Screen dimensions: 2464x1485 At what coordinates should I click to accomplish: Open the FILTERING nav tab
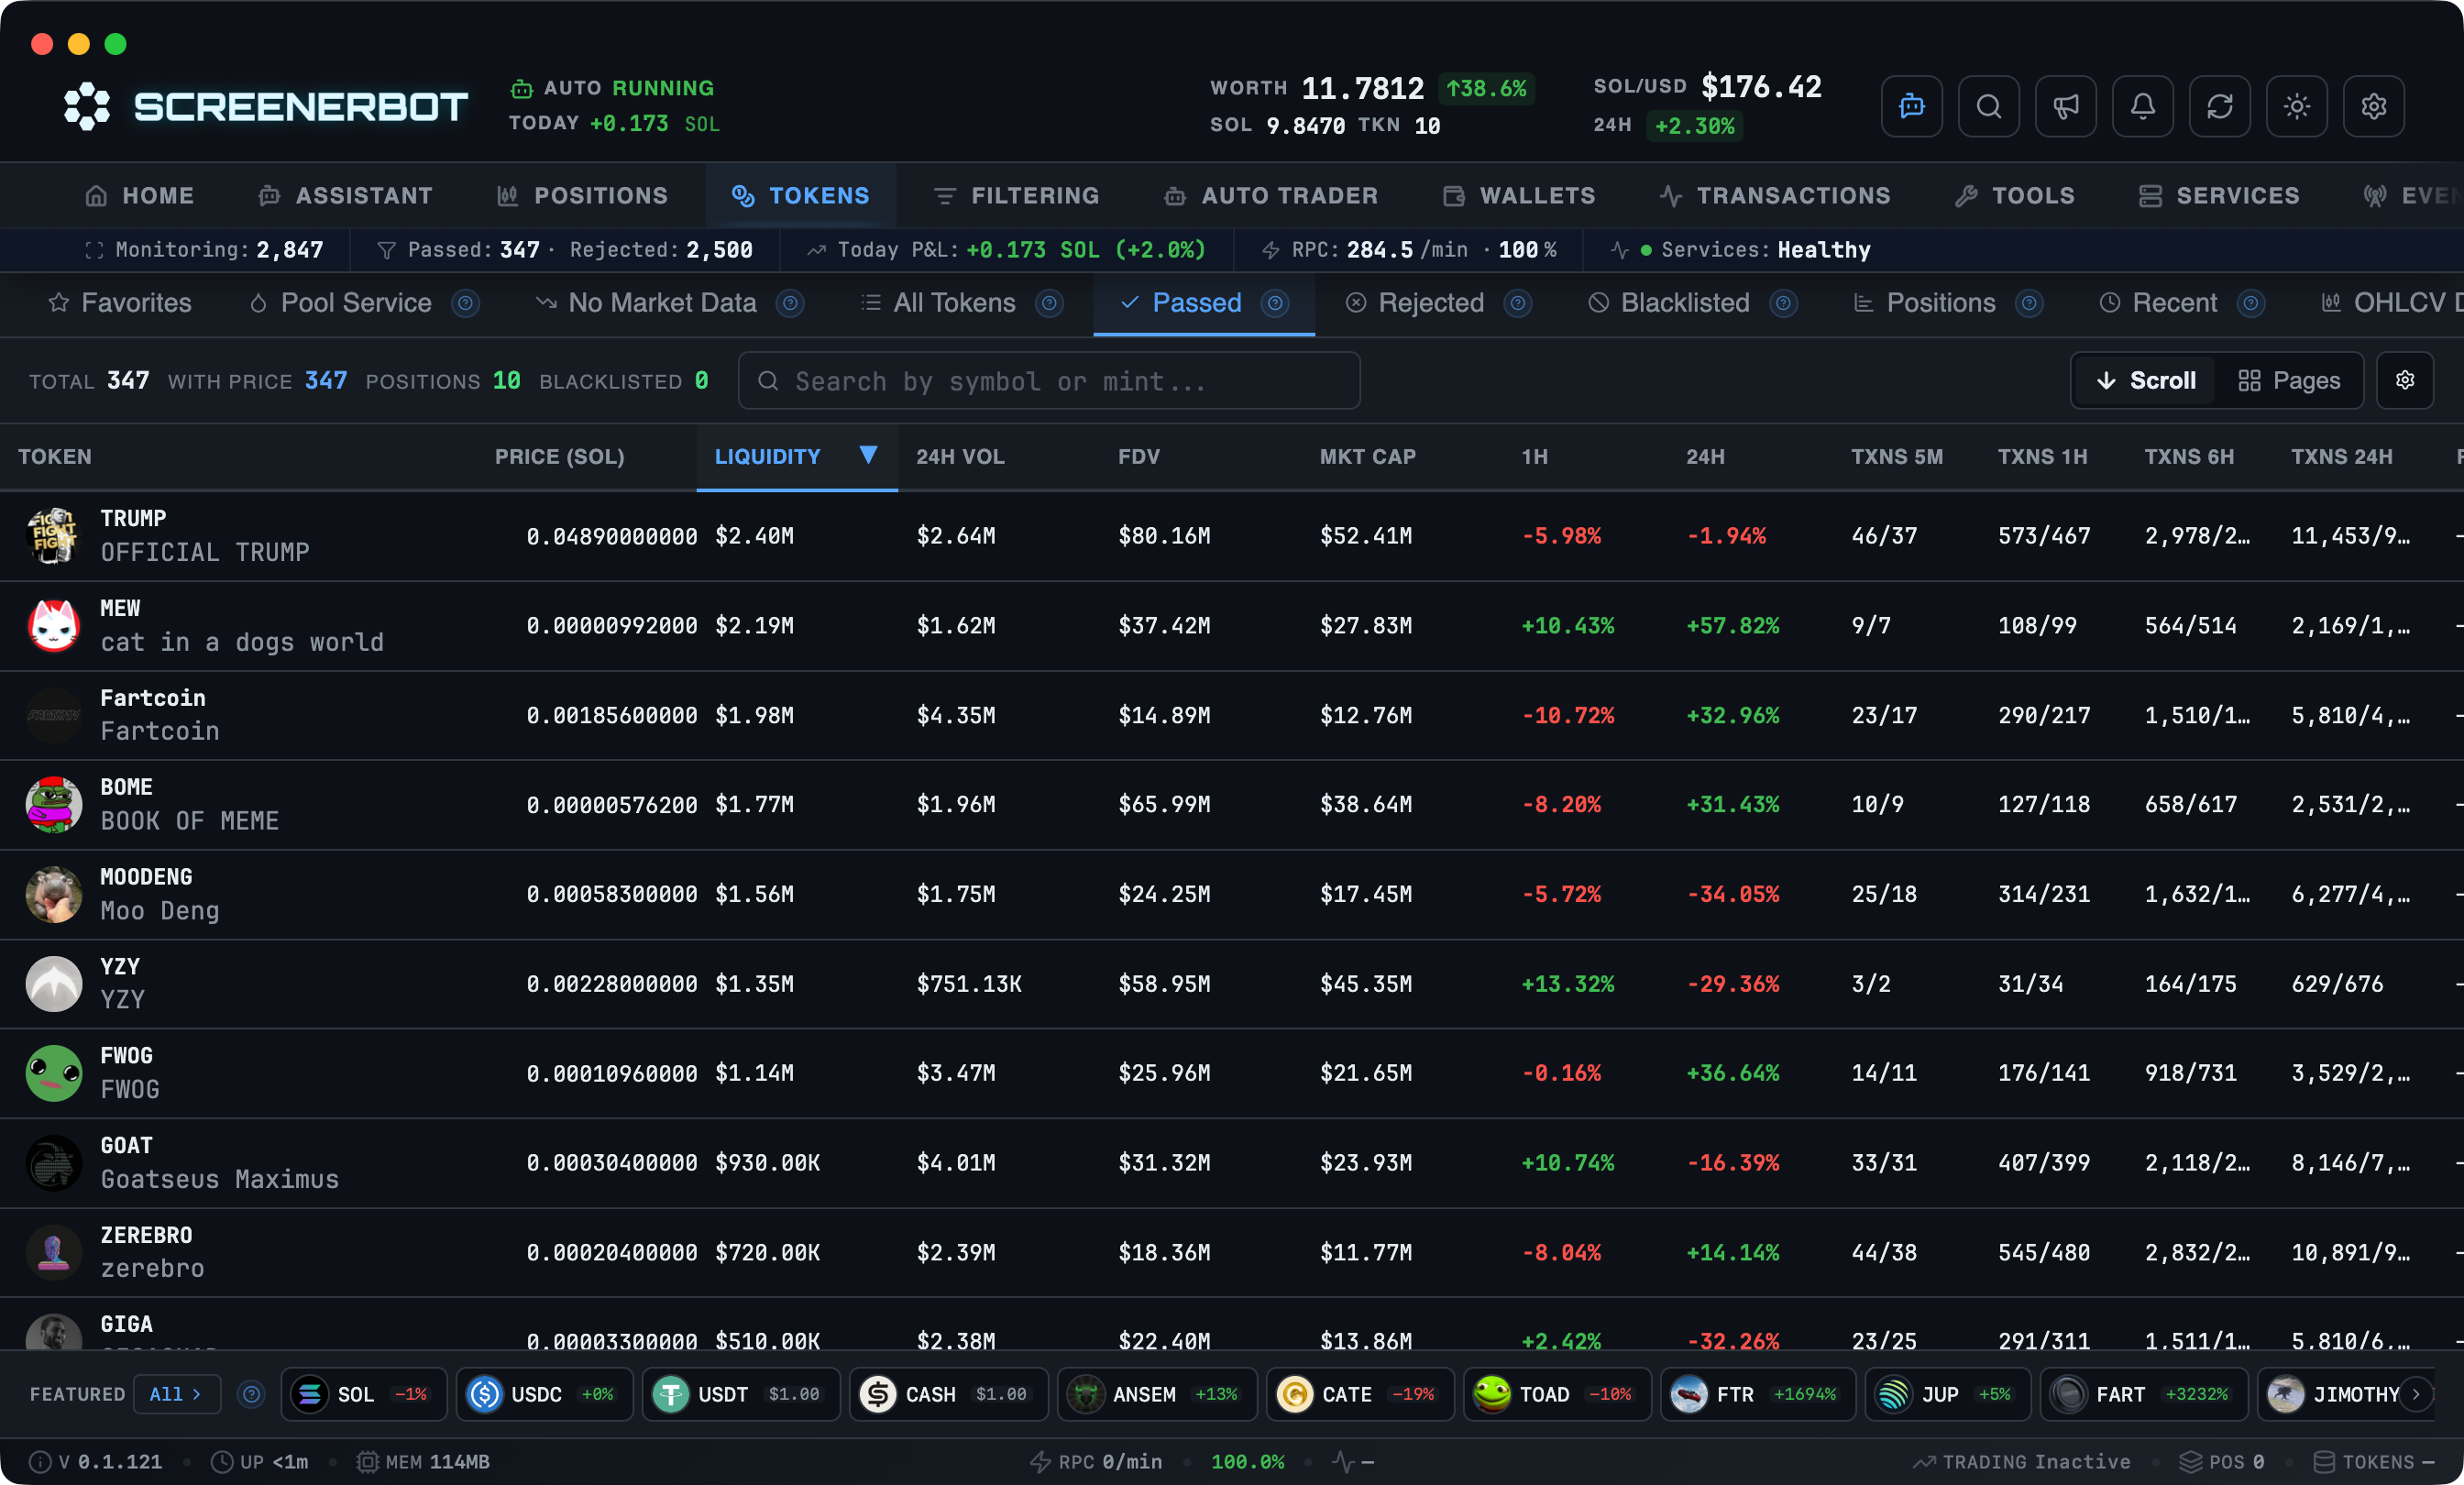[1016, 195]
